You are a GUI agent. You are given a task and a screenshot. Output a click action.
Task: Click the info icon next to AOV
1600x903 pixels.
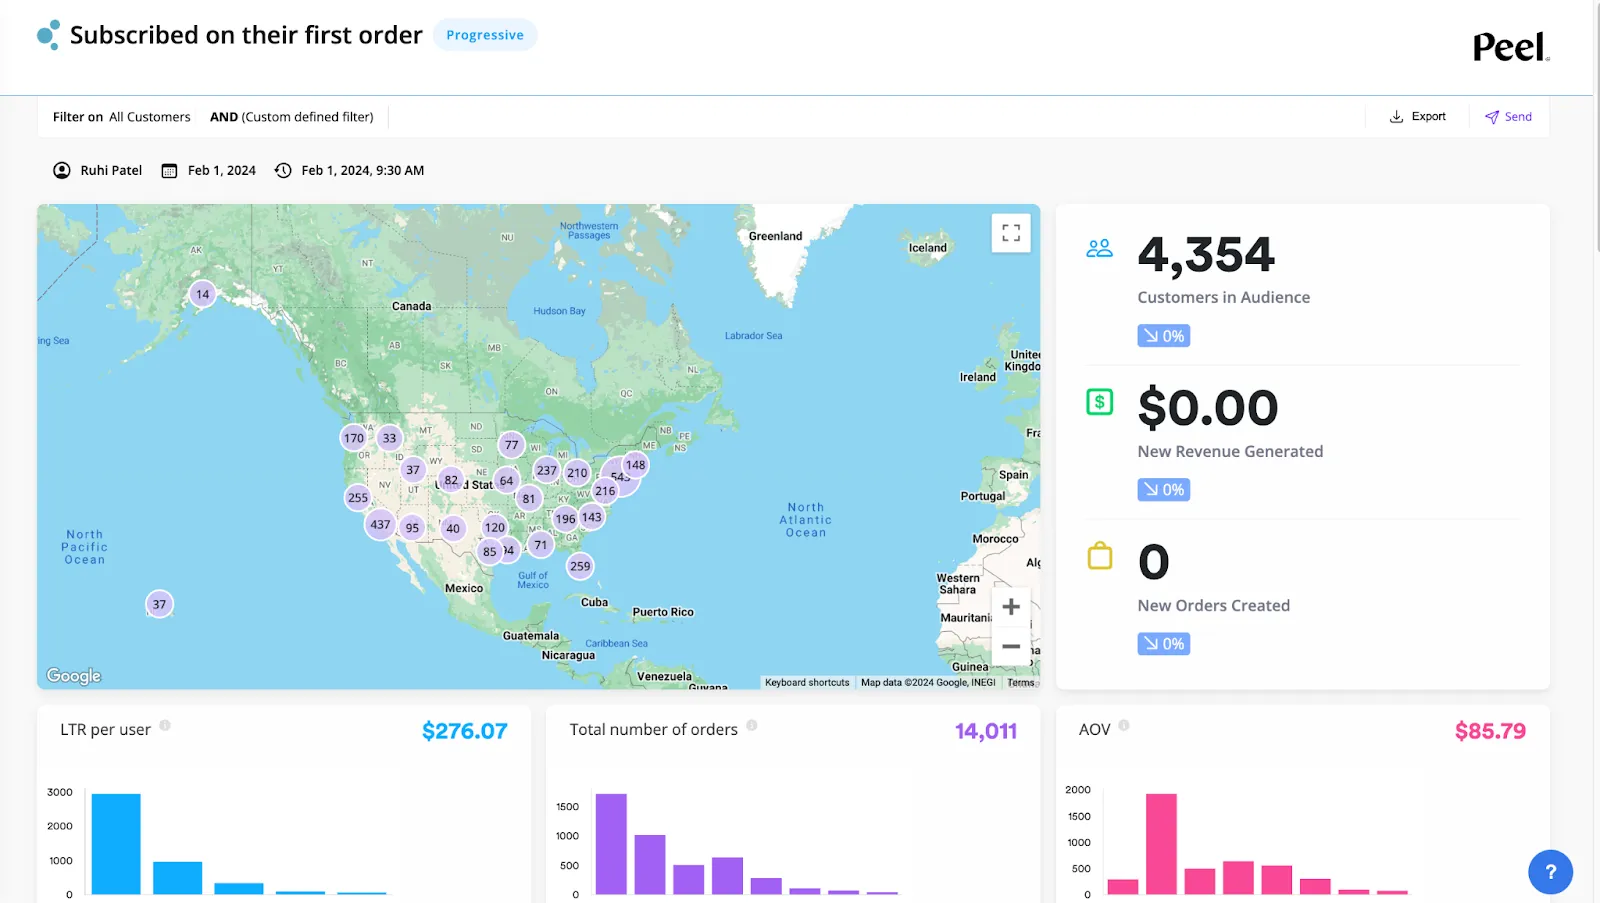[1124, 726]
